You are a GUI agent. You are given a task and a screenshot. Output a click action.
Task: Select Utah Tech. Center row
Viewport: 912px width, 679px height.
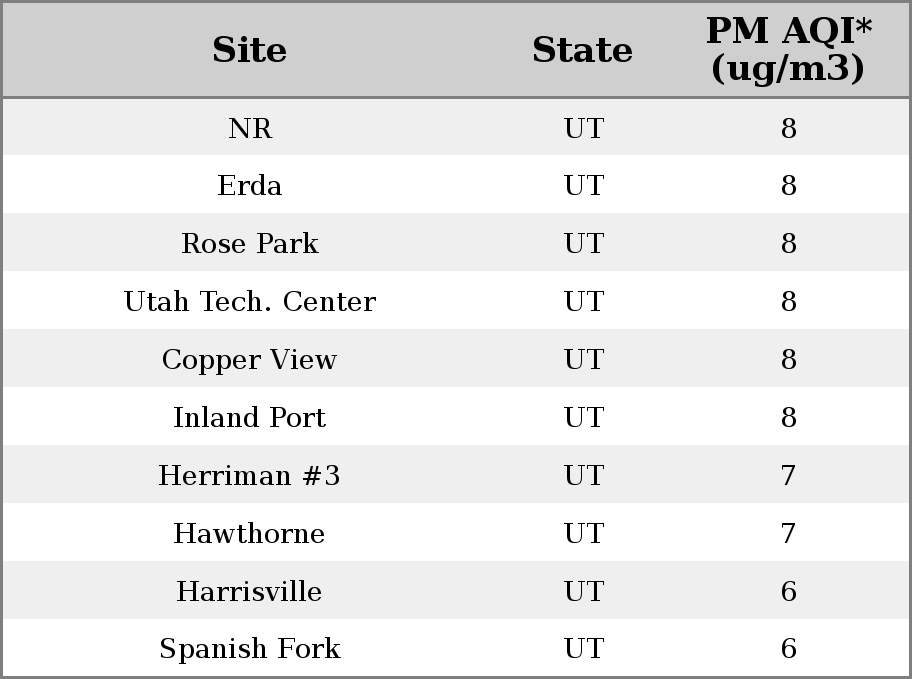tap(456, 300)
